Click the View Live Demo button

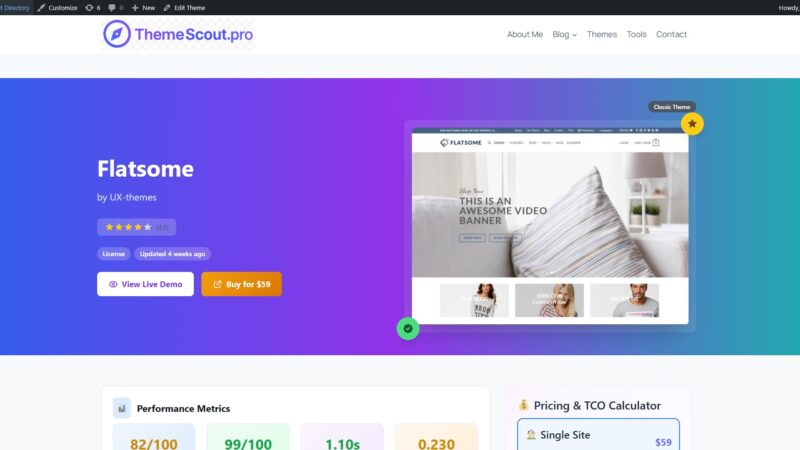click(x=145, y=284)
